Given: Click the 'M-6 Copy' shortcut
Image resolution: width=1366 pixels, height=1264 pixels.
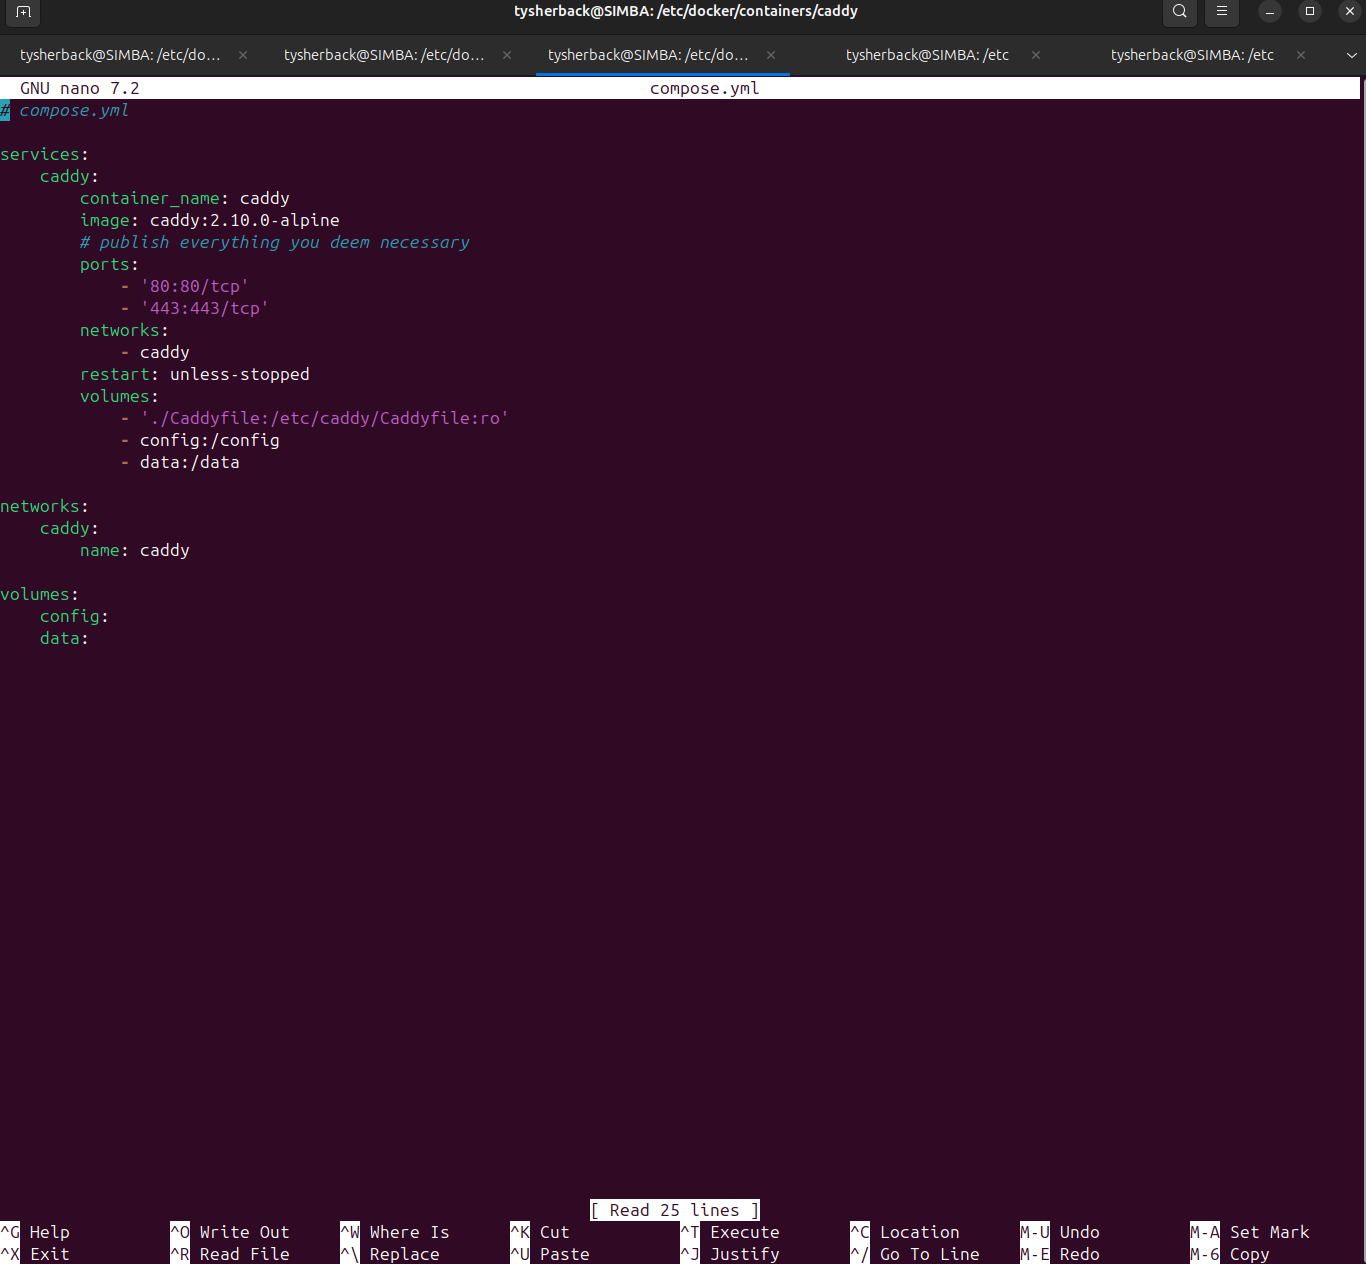Looking at the screenshot, I should [x=1230, y=1254].
